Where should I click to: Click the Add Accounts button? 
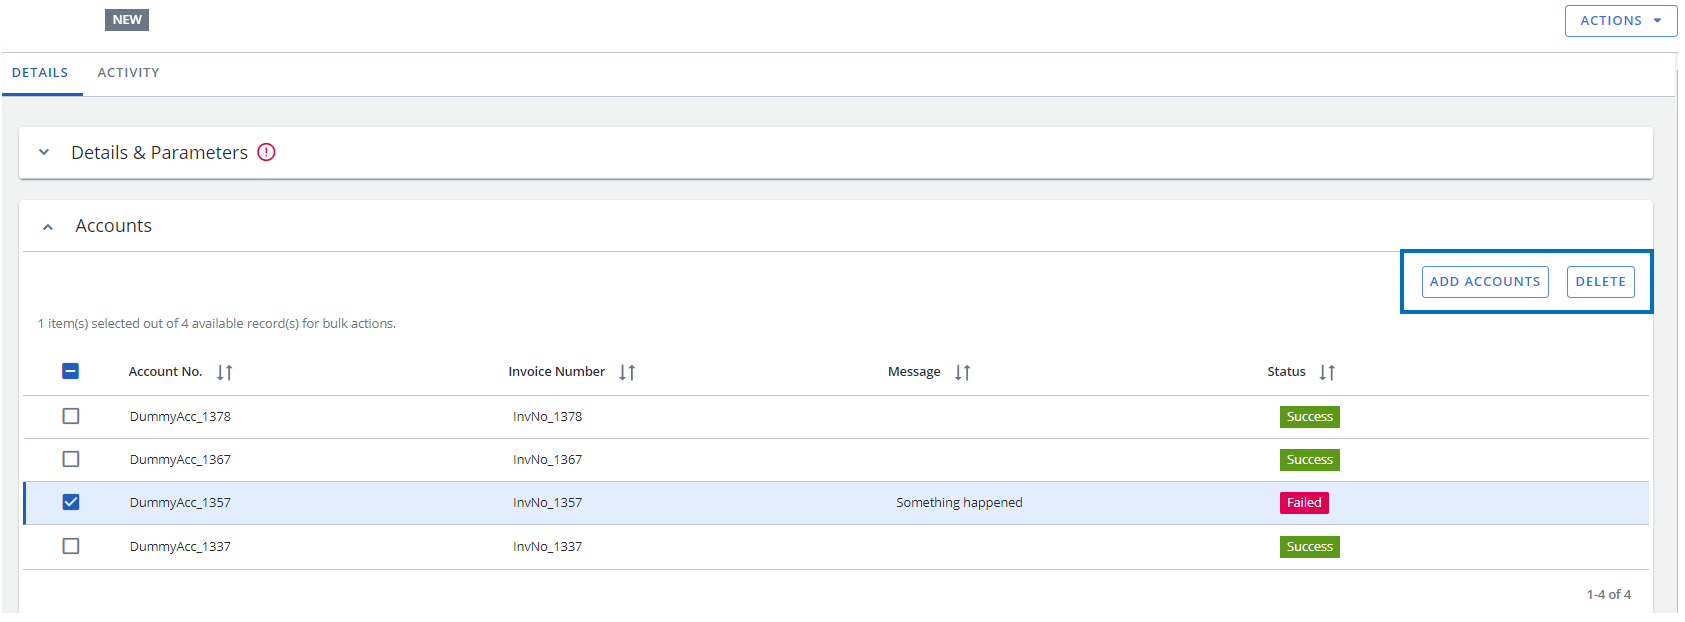click(x=1485, y=282)
